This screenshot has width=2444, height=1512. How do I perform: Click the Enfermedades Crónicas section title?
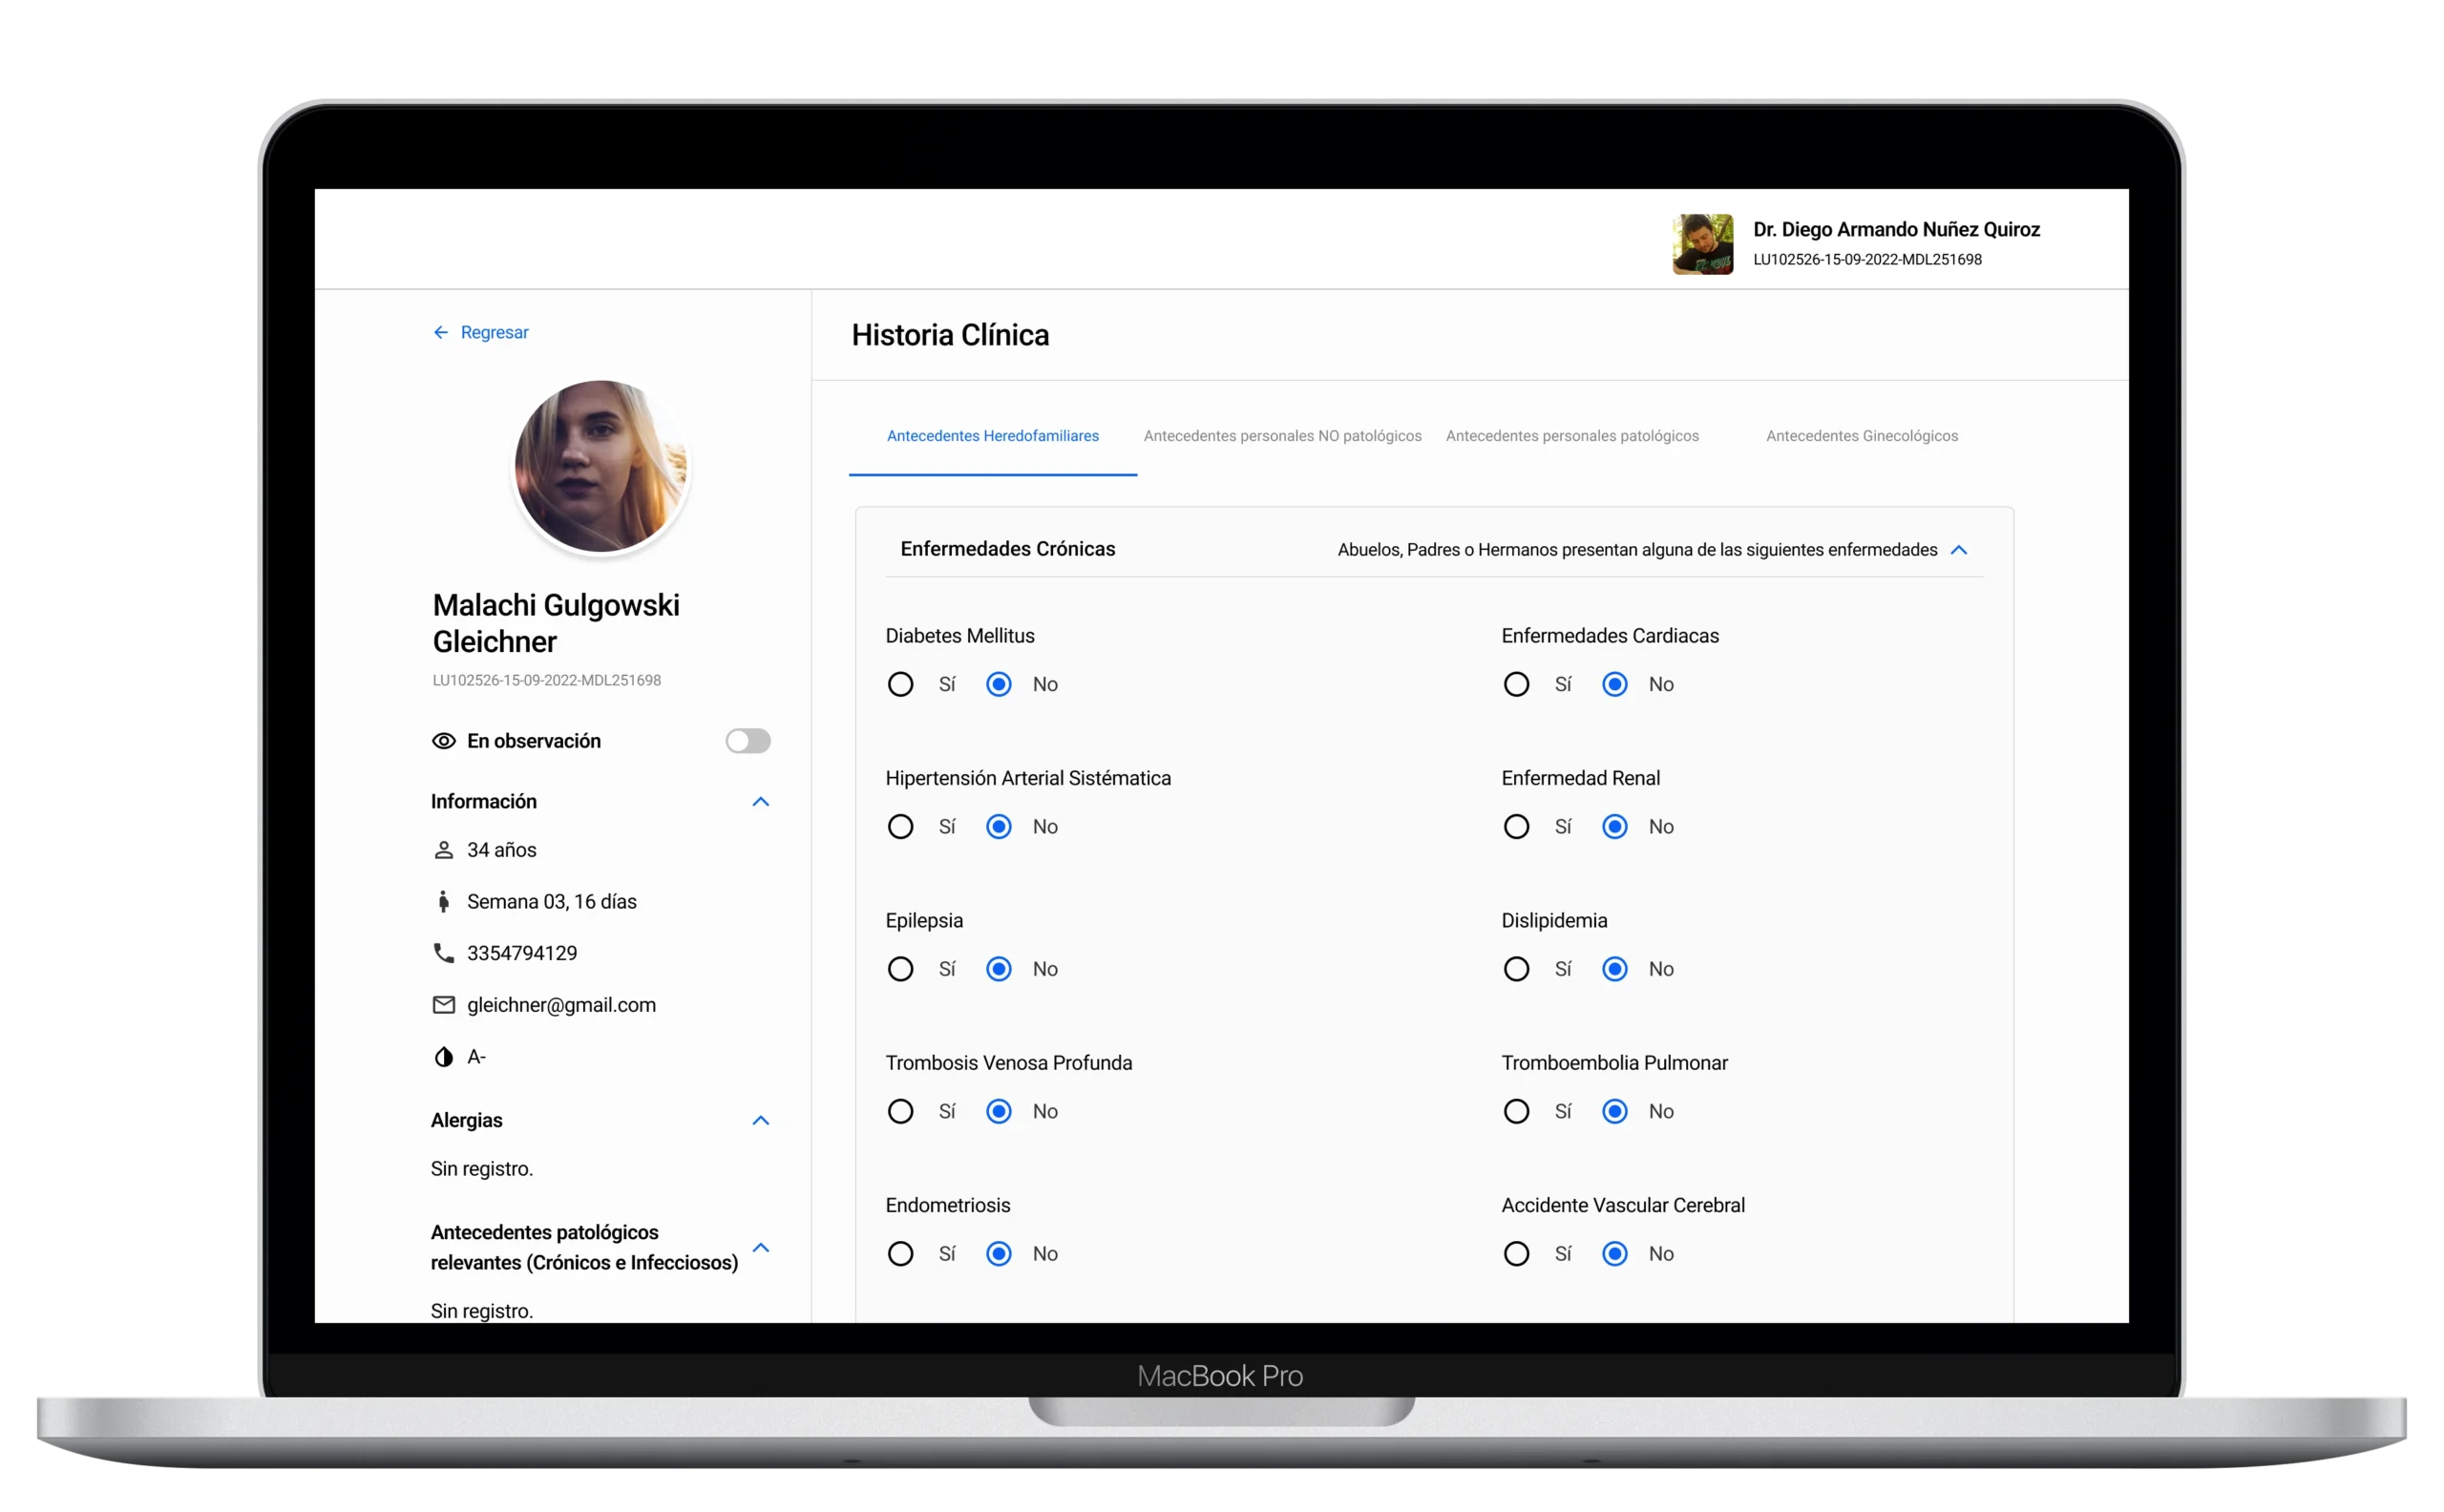1007,549
